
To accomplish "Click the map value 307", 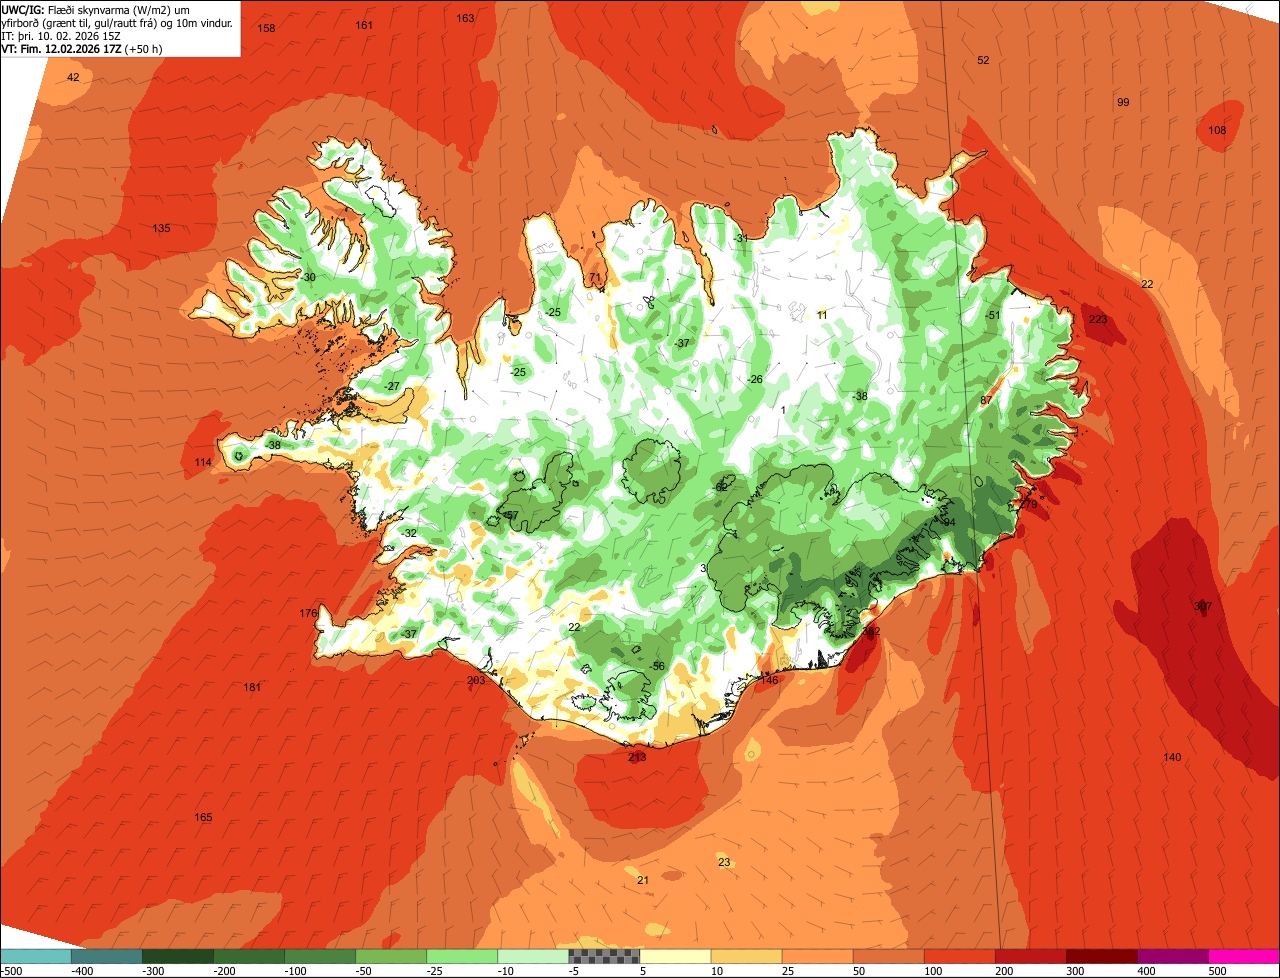I will (1203, 606).
